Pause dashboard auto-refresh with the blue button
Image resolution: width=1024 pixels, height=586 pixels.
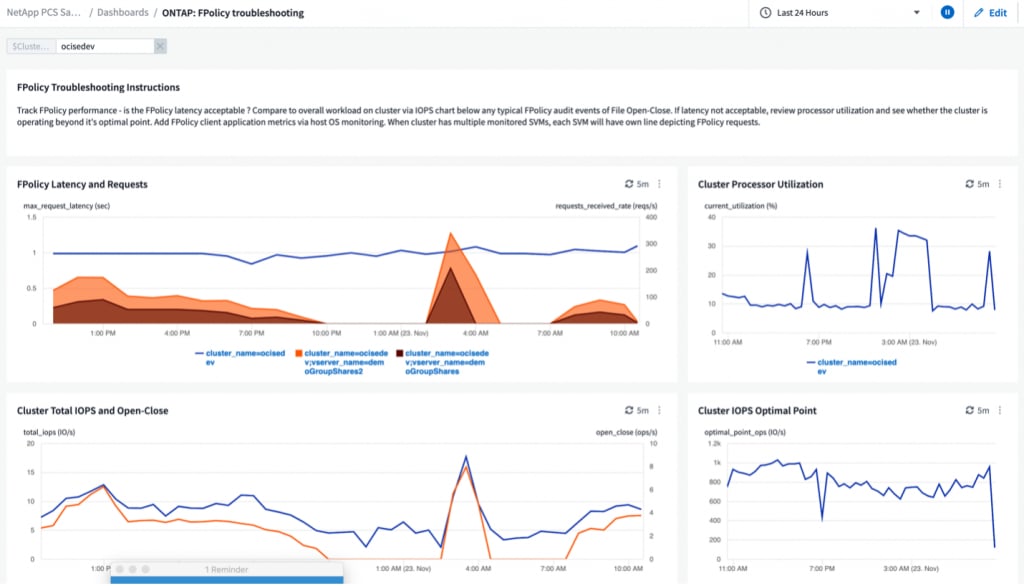coord(947,12)
